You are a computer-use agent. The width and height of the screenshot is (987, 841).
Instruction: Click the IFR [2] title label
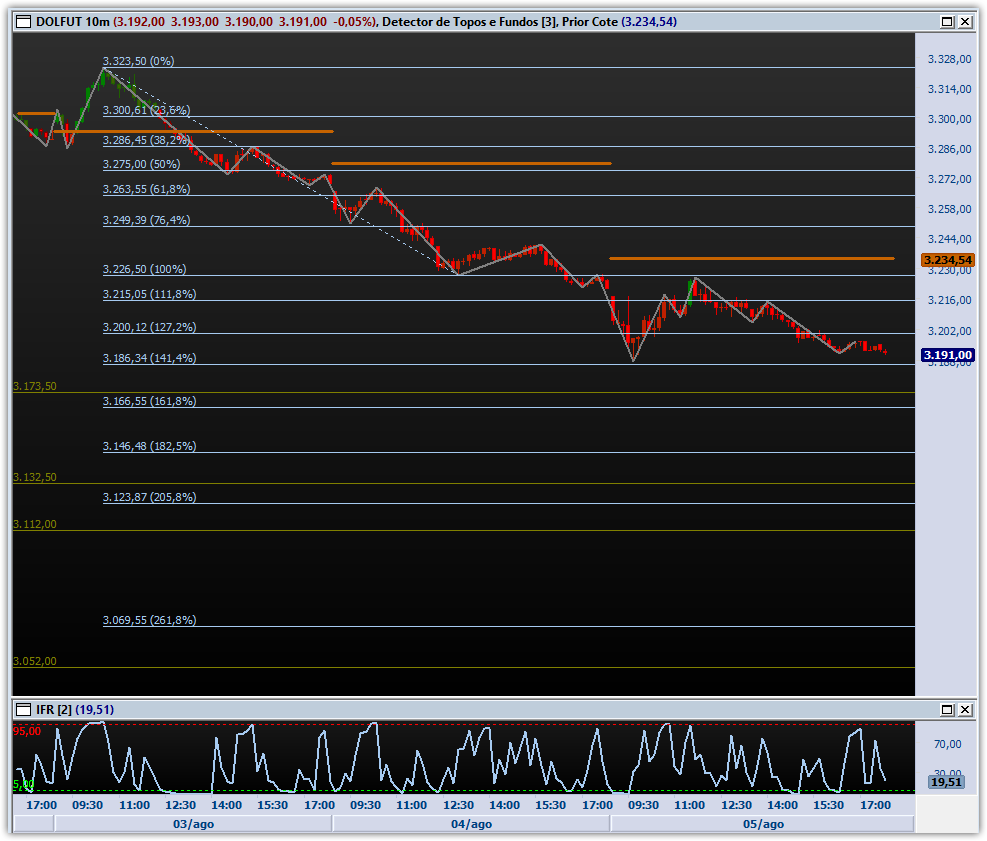(x=54, y=710)
